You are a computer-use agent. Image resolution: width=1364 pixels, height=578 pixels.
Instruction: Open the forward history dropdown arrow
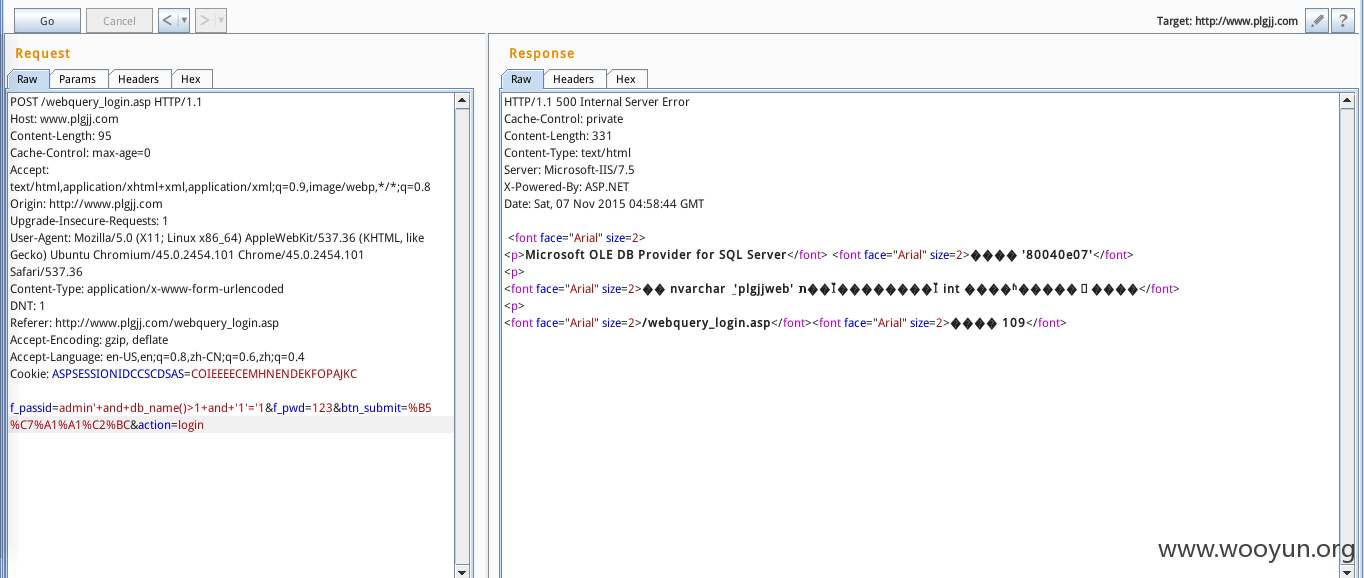click(x=221, y=20)
